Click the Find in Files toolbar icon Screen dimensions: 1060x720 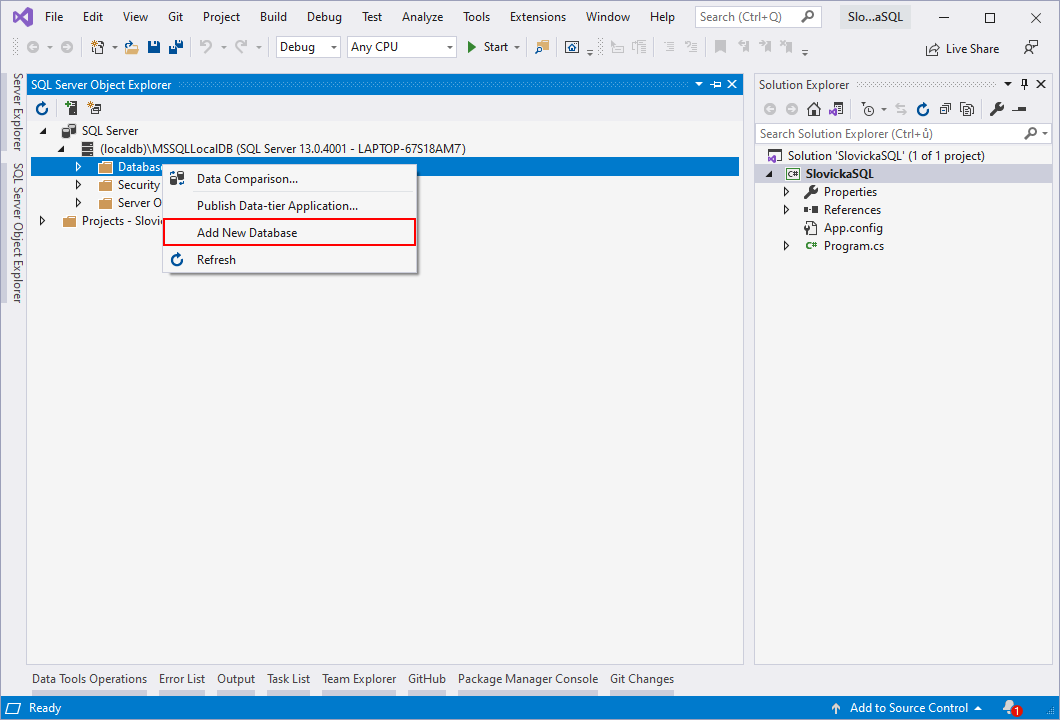point(541,47)
